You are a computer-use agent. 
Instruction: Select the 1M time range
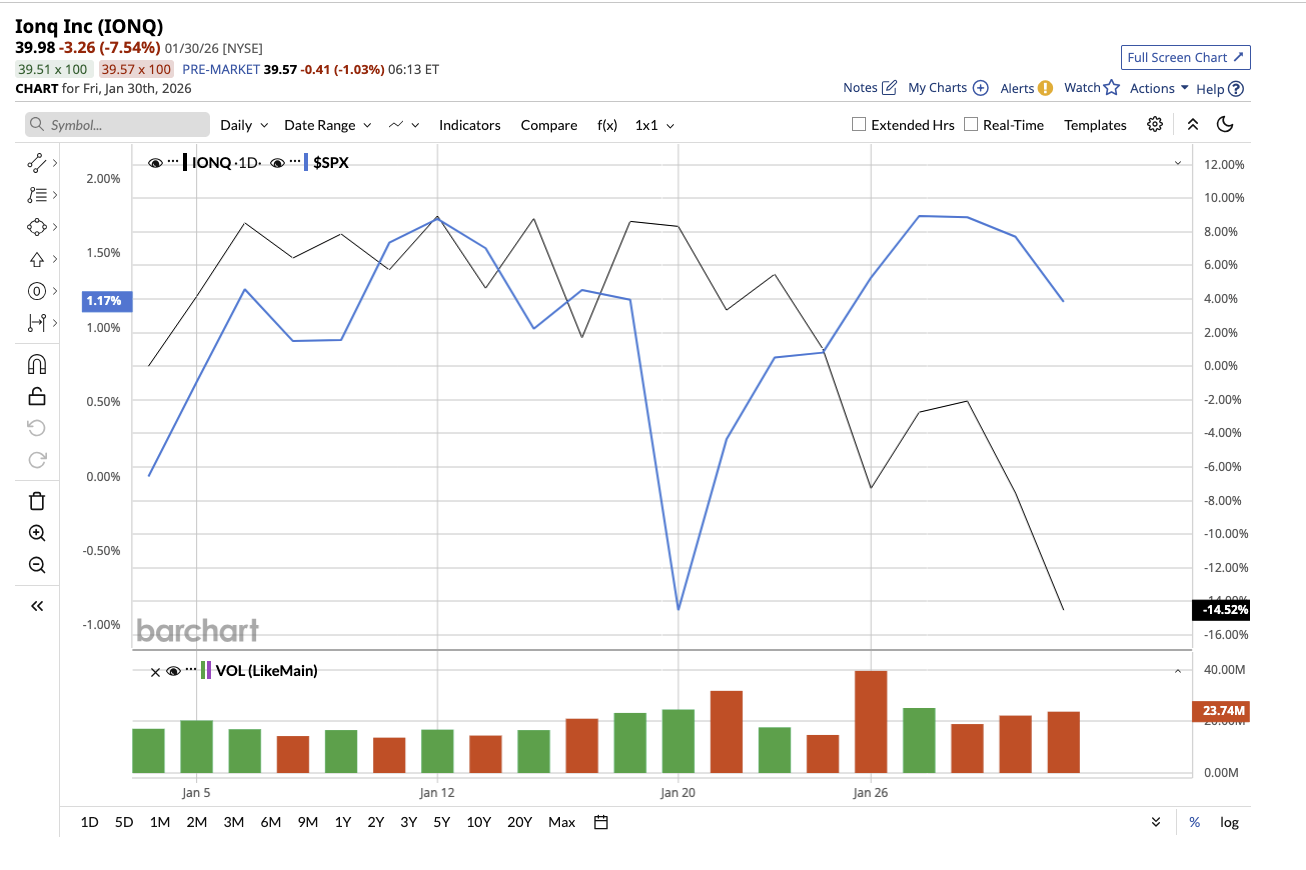[x=160, y=822]
